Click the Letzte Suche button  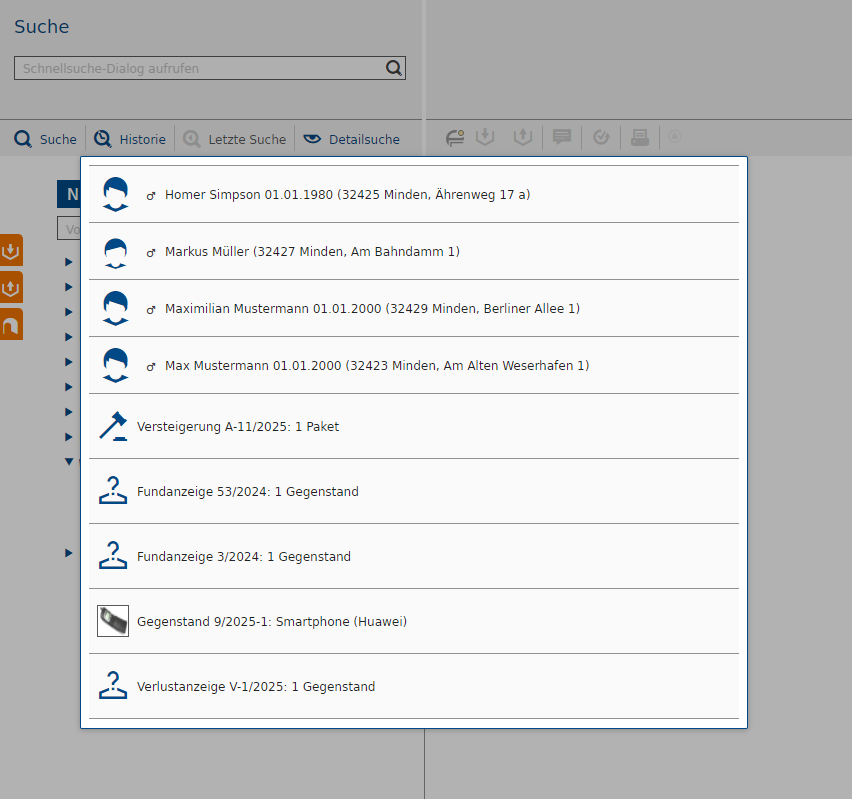pyautogui.click(x=235, y=139)
